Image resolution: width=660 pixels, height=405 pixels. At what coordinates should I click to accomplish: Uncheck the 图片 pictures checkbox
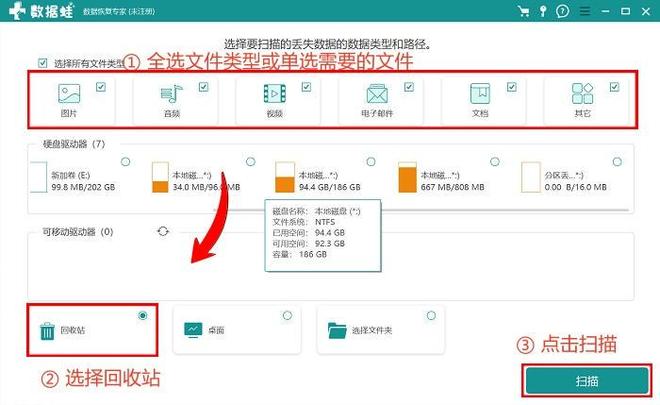(x=101, y=87)
